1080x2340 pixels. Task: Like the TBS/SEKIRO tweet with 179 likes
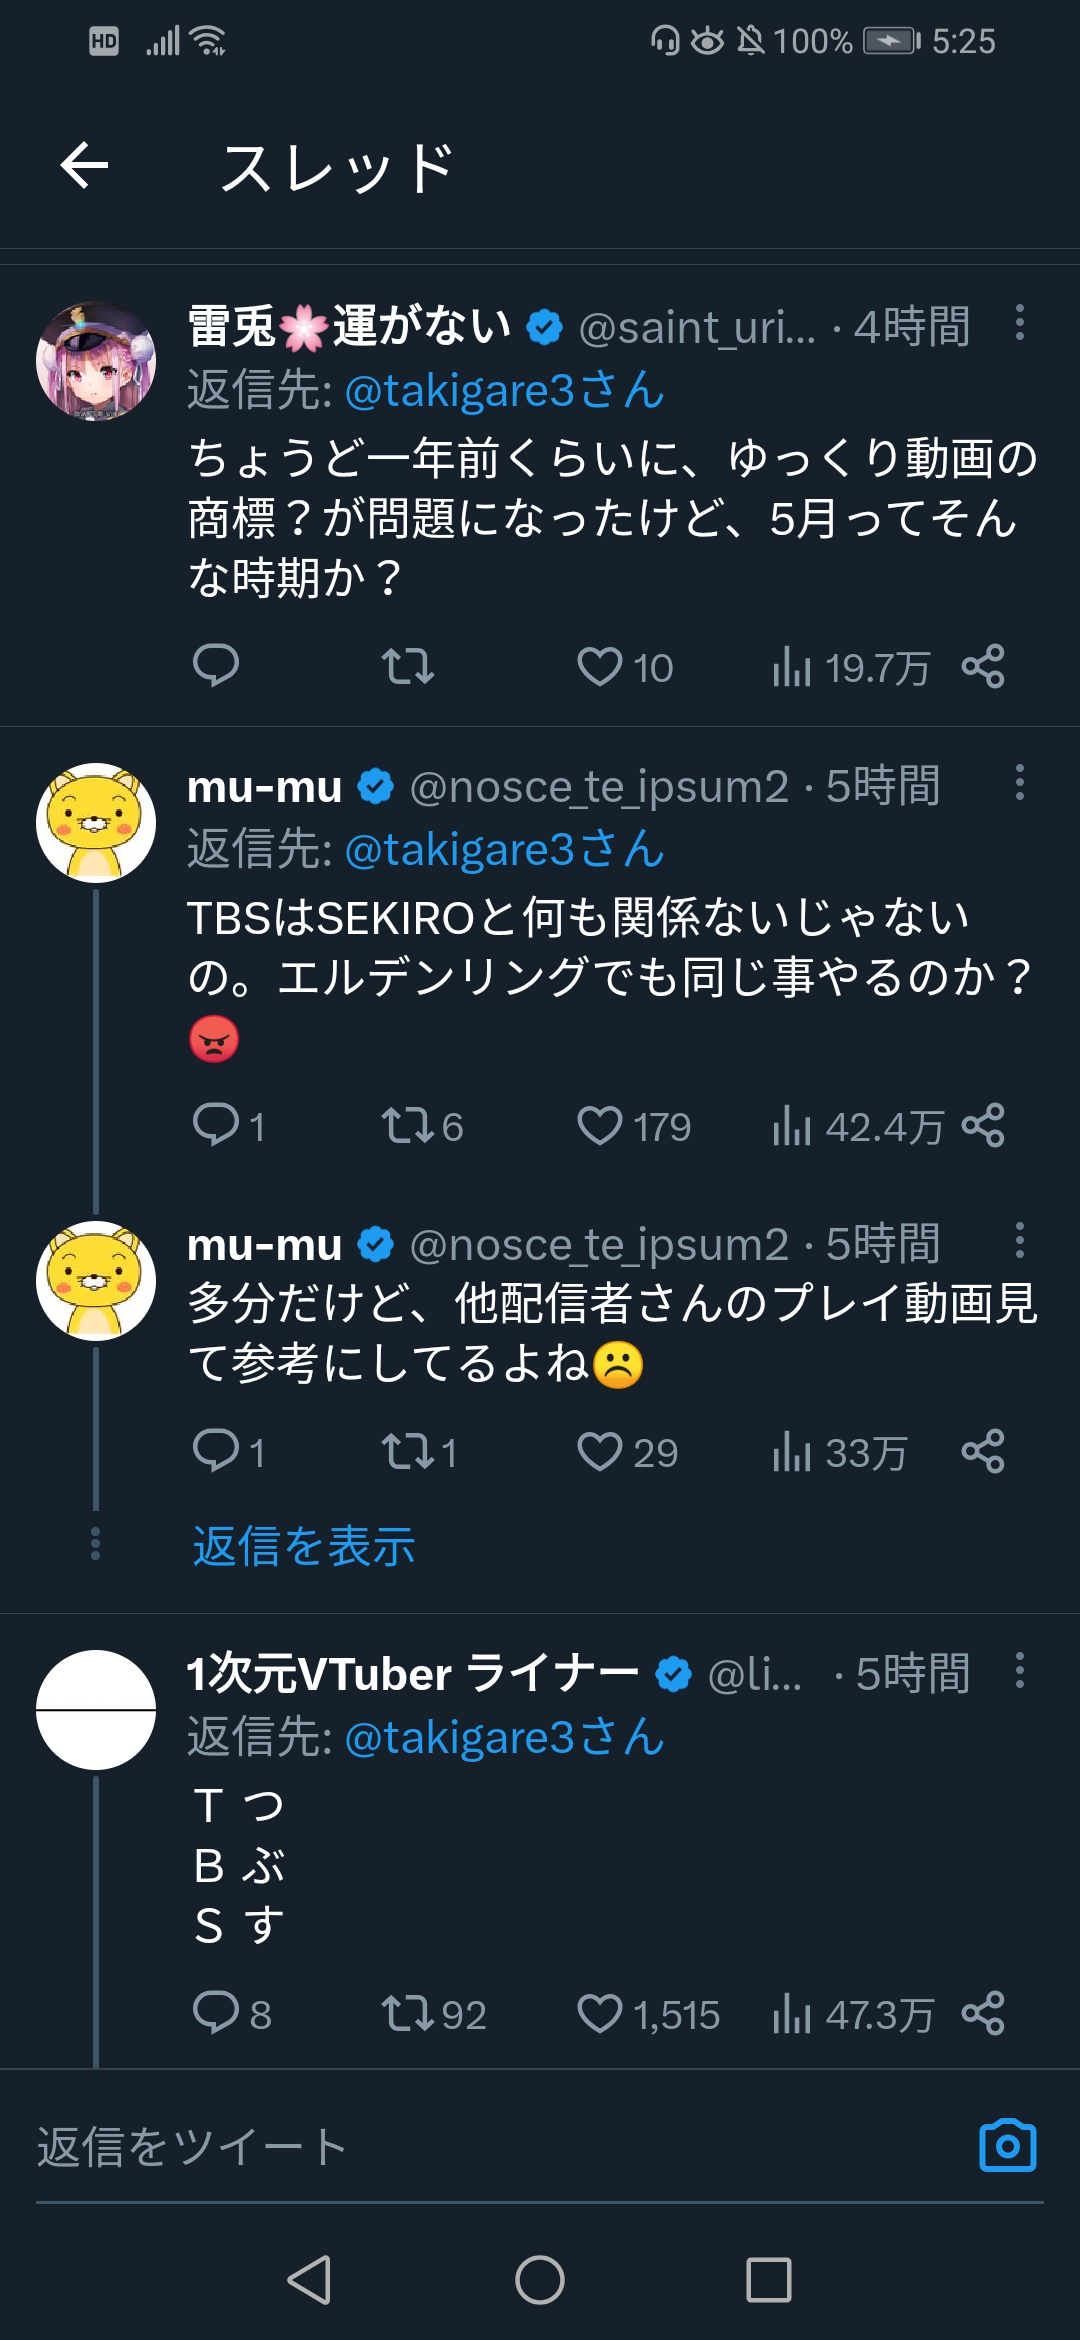point(600,1126)
